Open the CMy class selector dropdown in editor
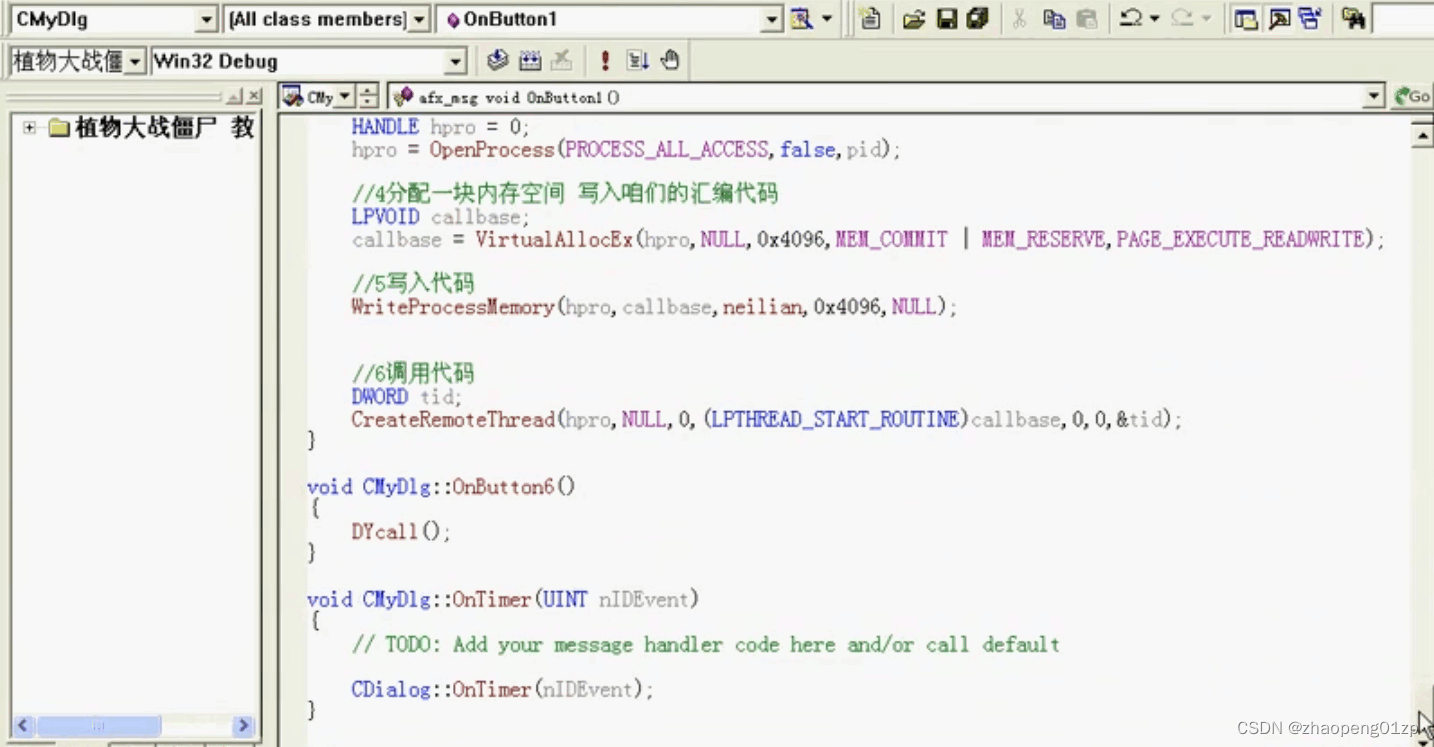Viewport: 1434px width, 747px height. [344, 96]
